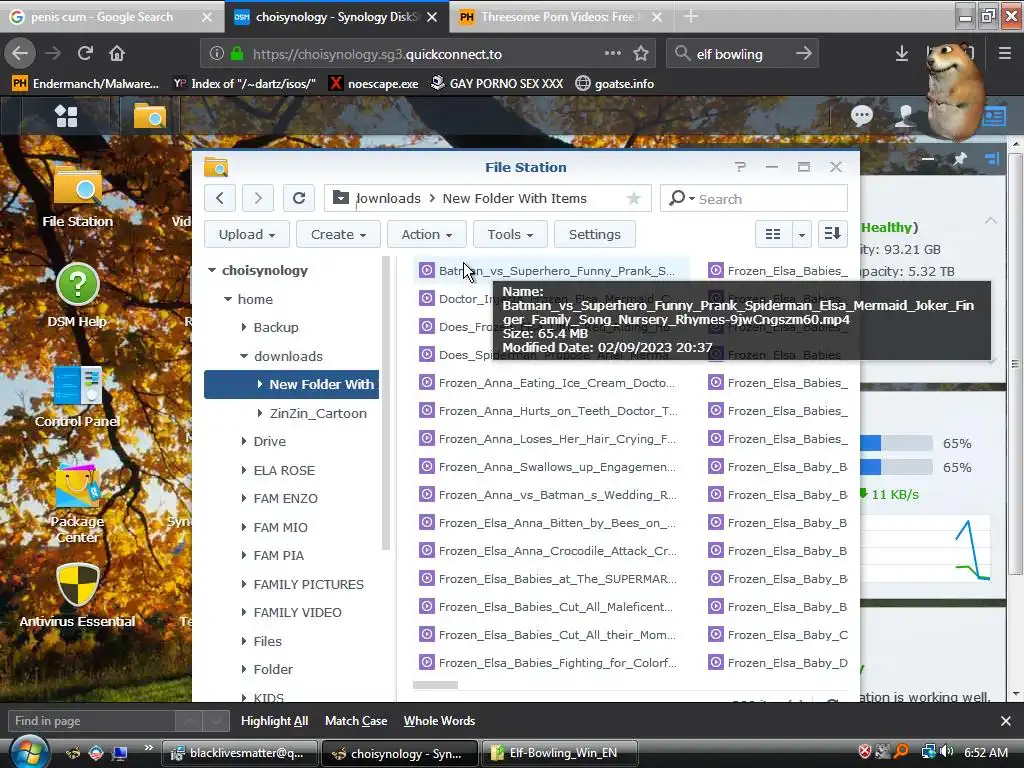Click File Station icon in DSM taskbar

click(150, 116)
